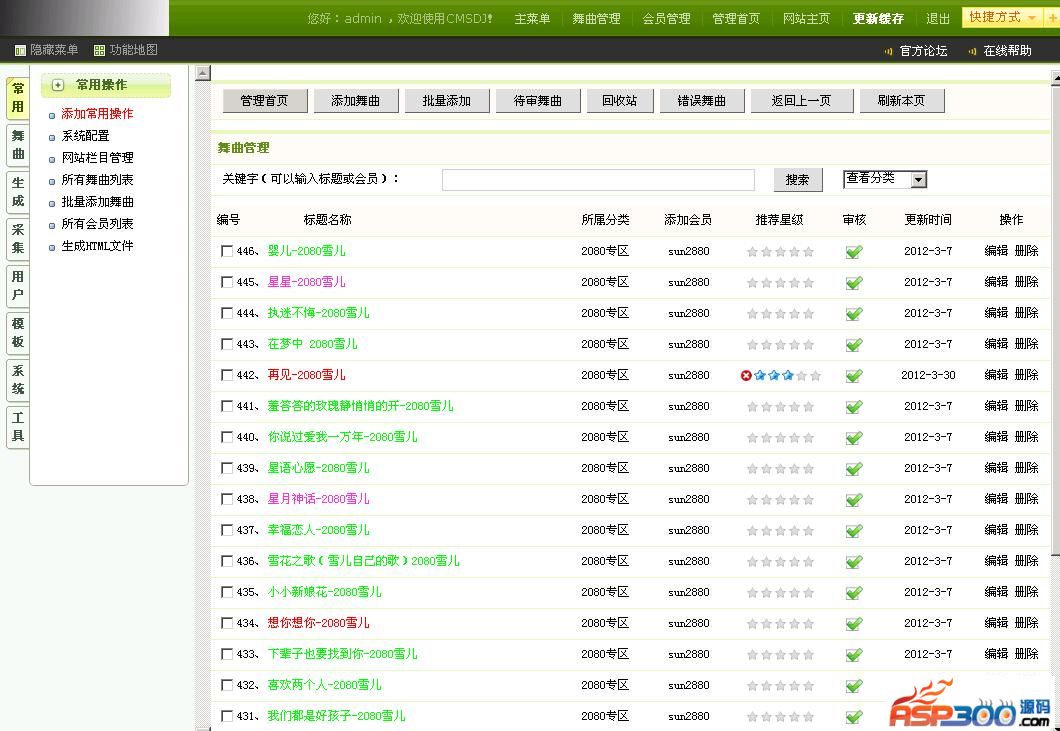Toggle the approval checkmark for row 438
This screenshot has width=1060, height=731.
pyautogui.click(x=854, y=500)
